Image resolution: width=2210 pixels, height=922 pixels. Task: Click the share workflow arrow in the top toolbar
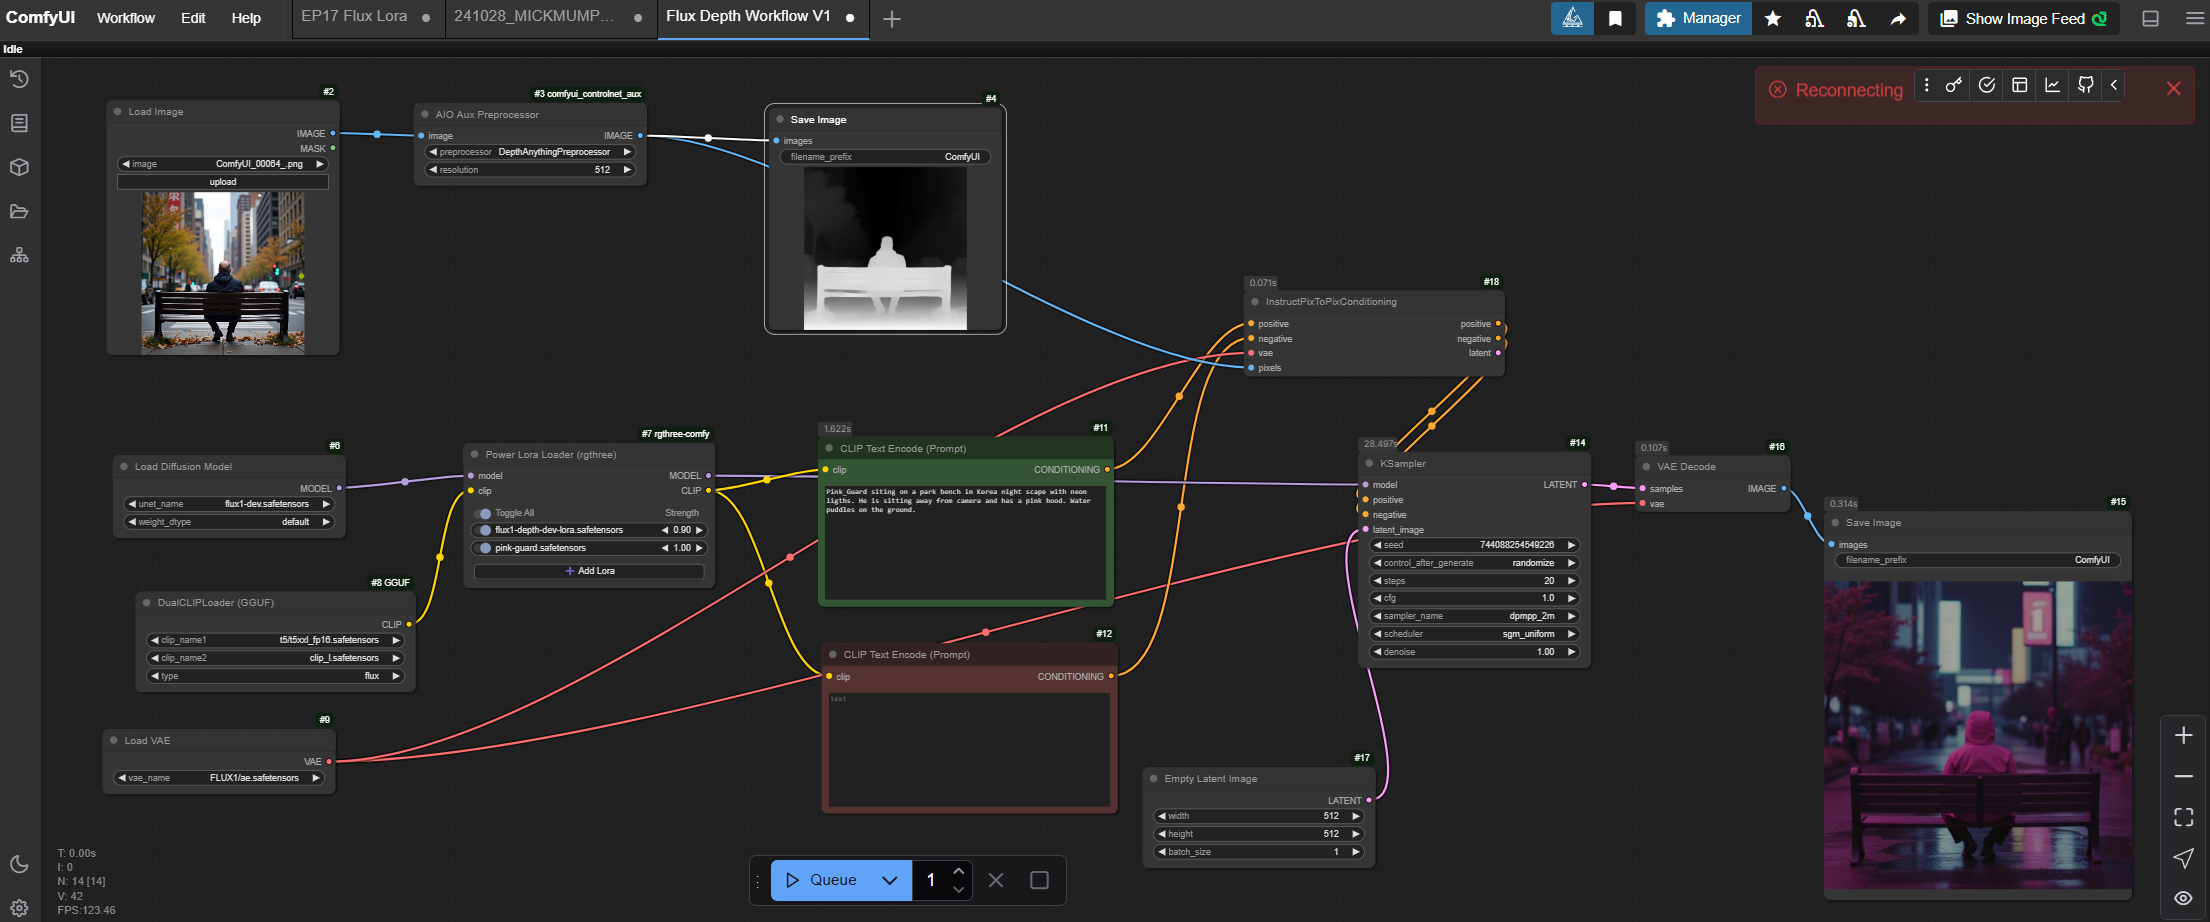pos(1899,19)
